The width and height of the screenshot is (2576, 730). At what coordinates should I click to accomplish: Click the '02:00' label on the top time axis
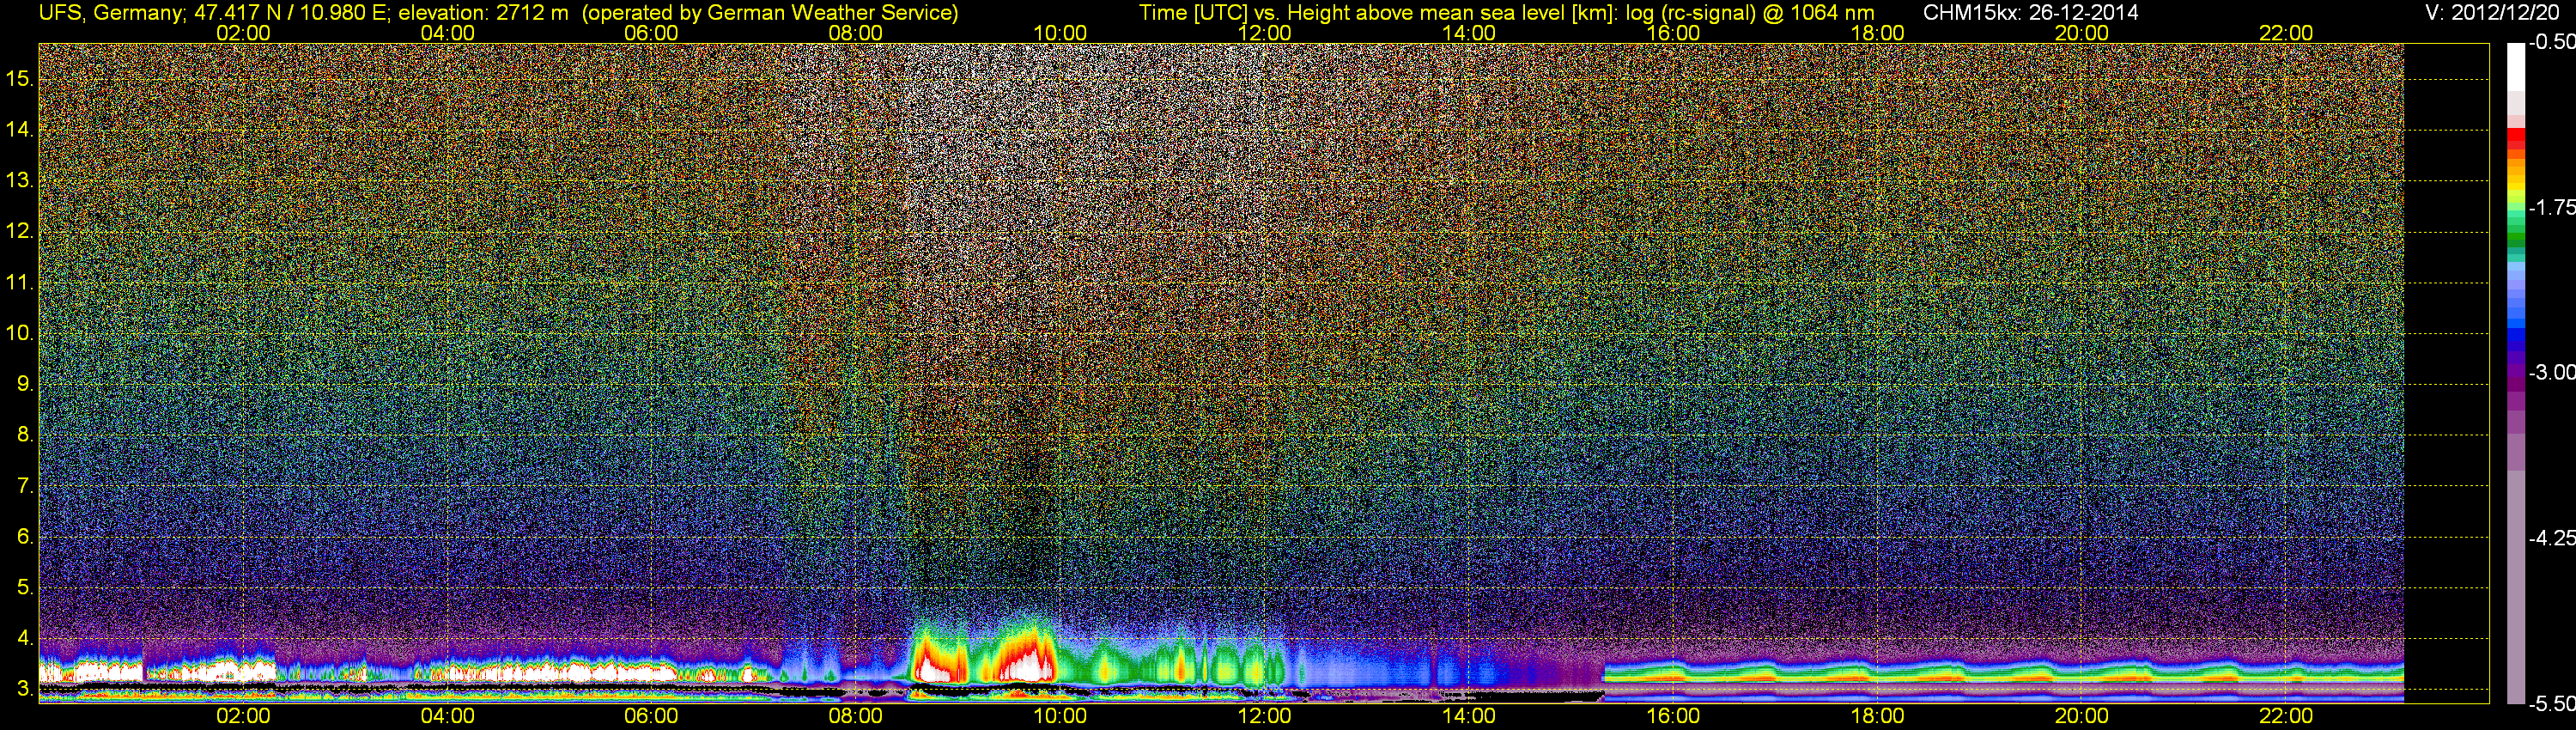[243, 33]
